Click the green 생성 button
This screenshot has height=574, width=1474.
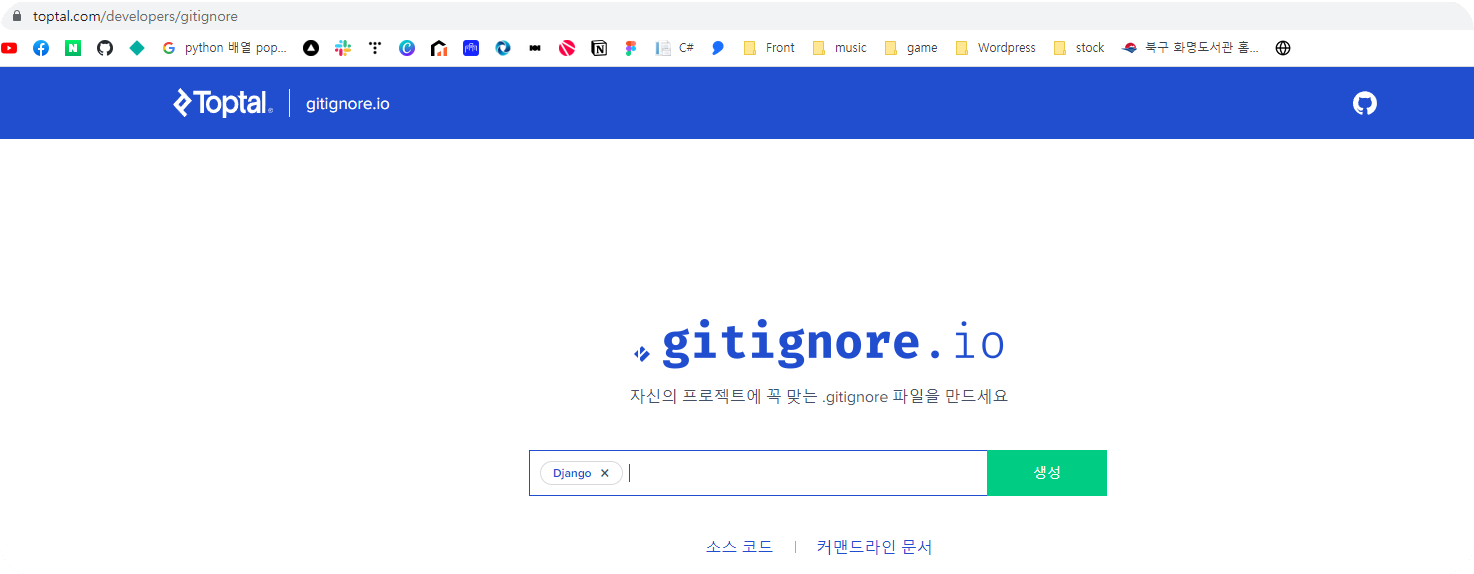(x=1047, y=473)
